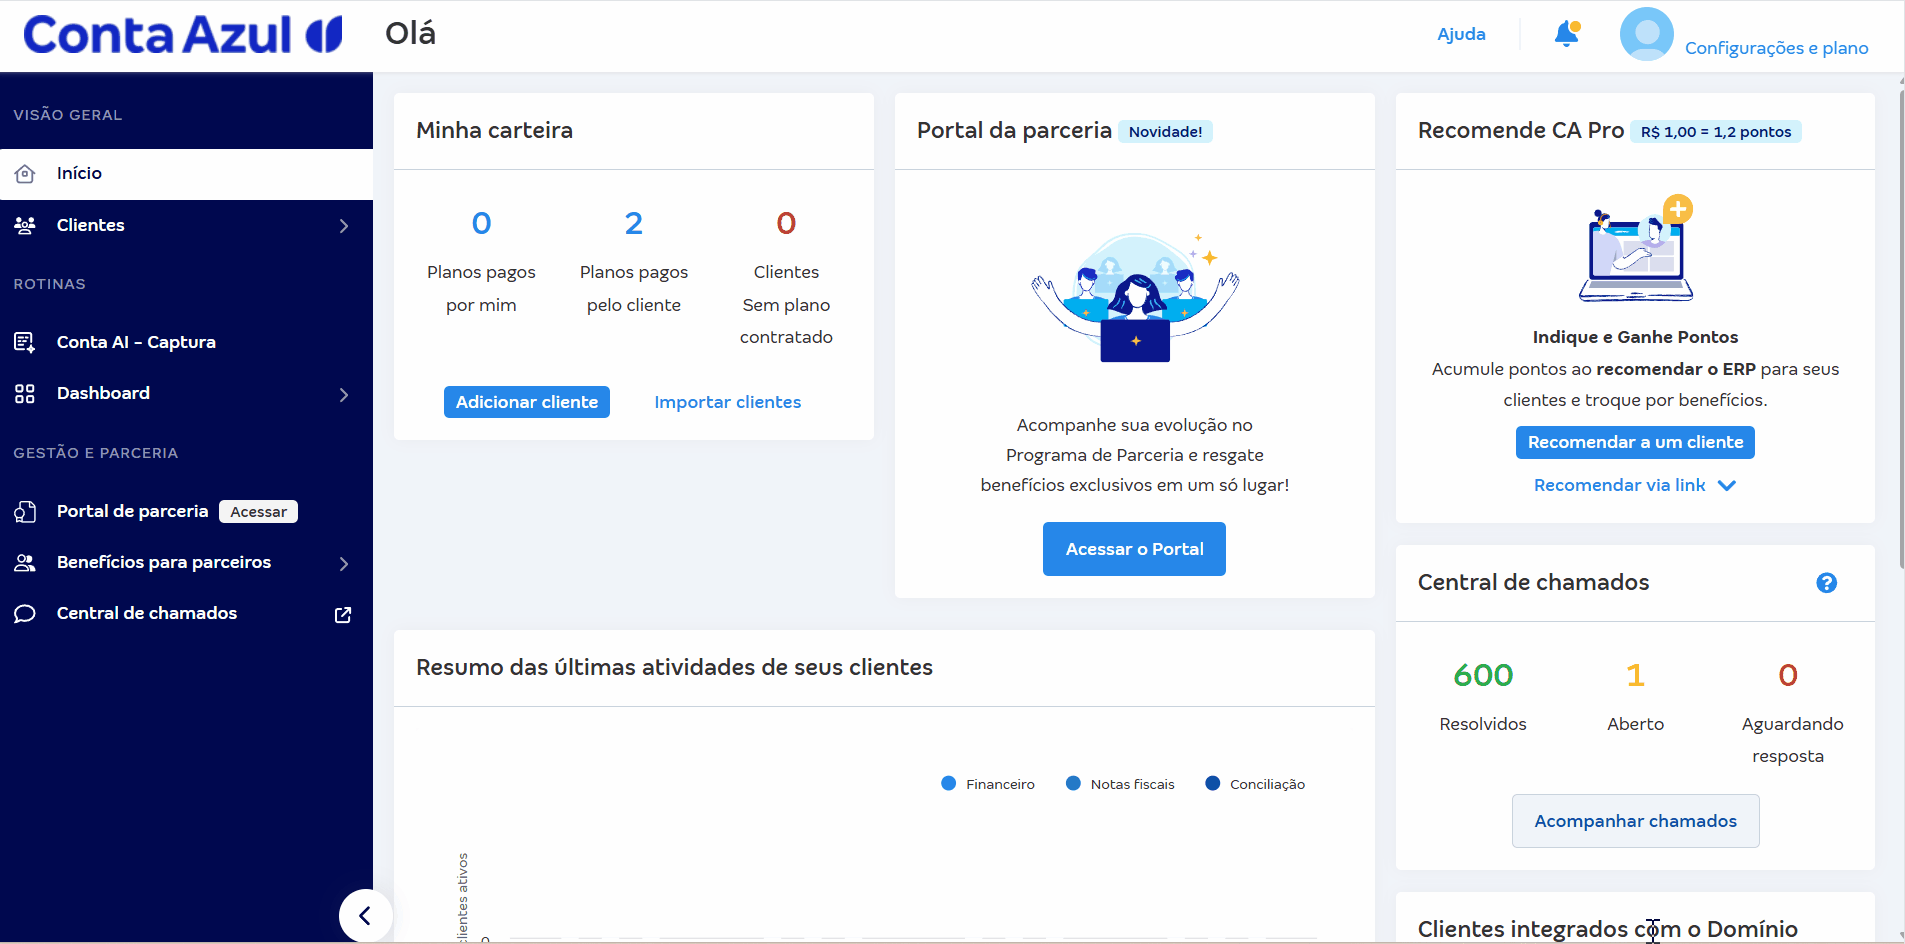Toggle the Conciliação legend dot
This screenshot has height=944, width=1905.
pyautogui.click(x=1212, y=784)
